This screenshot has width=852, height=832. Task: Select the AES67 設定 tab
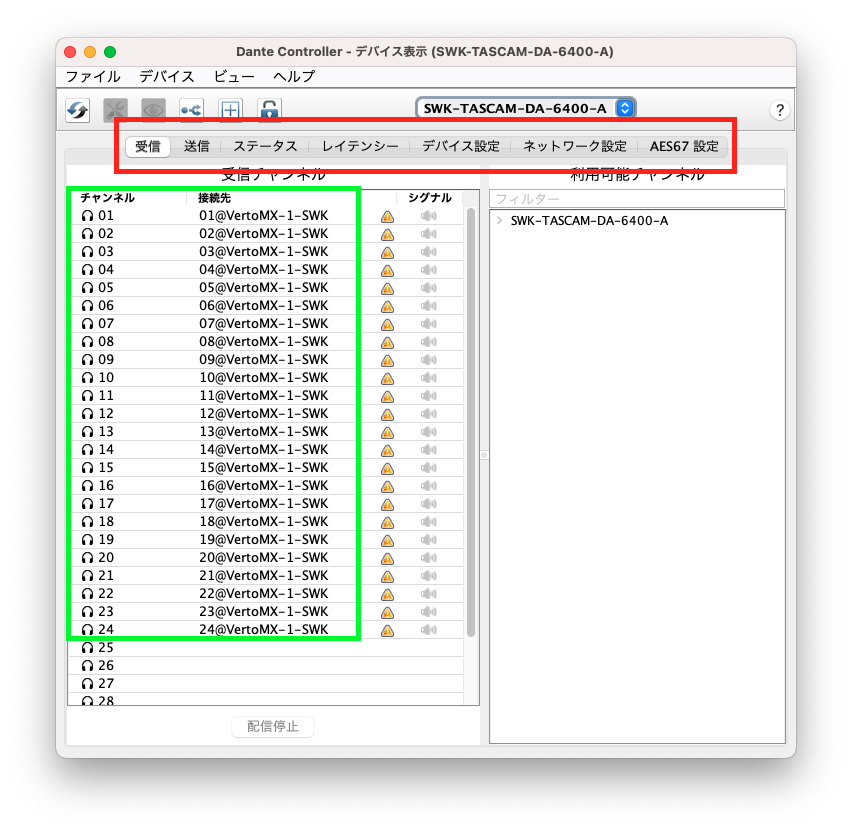pos(684,146)
